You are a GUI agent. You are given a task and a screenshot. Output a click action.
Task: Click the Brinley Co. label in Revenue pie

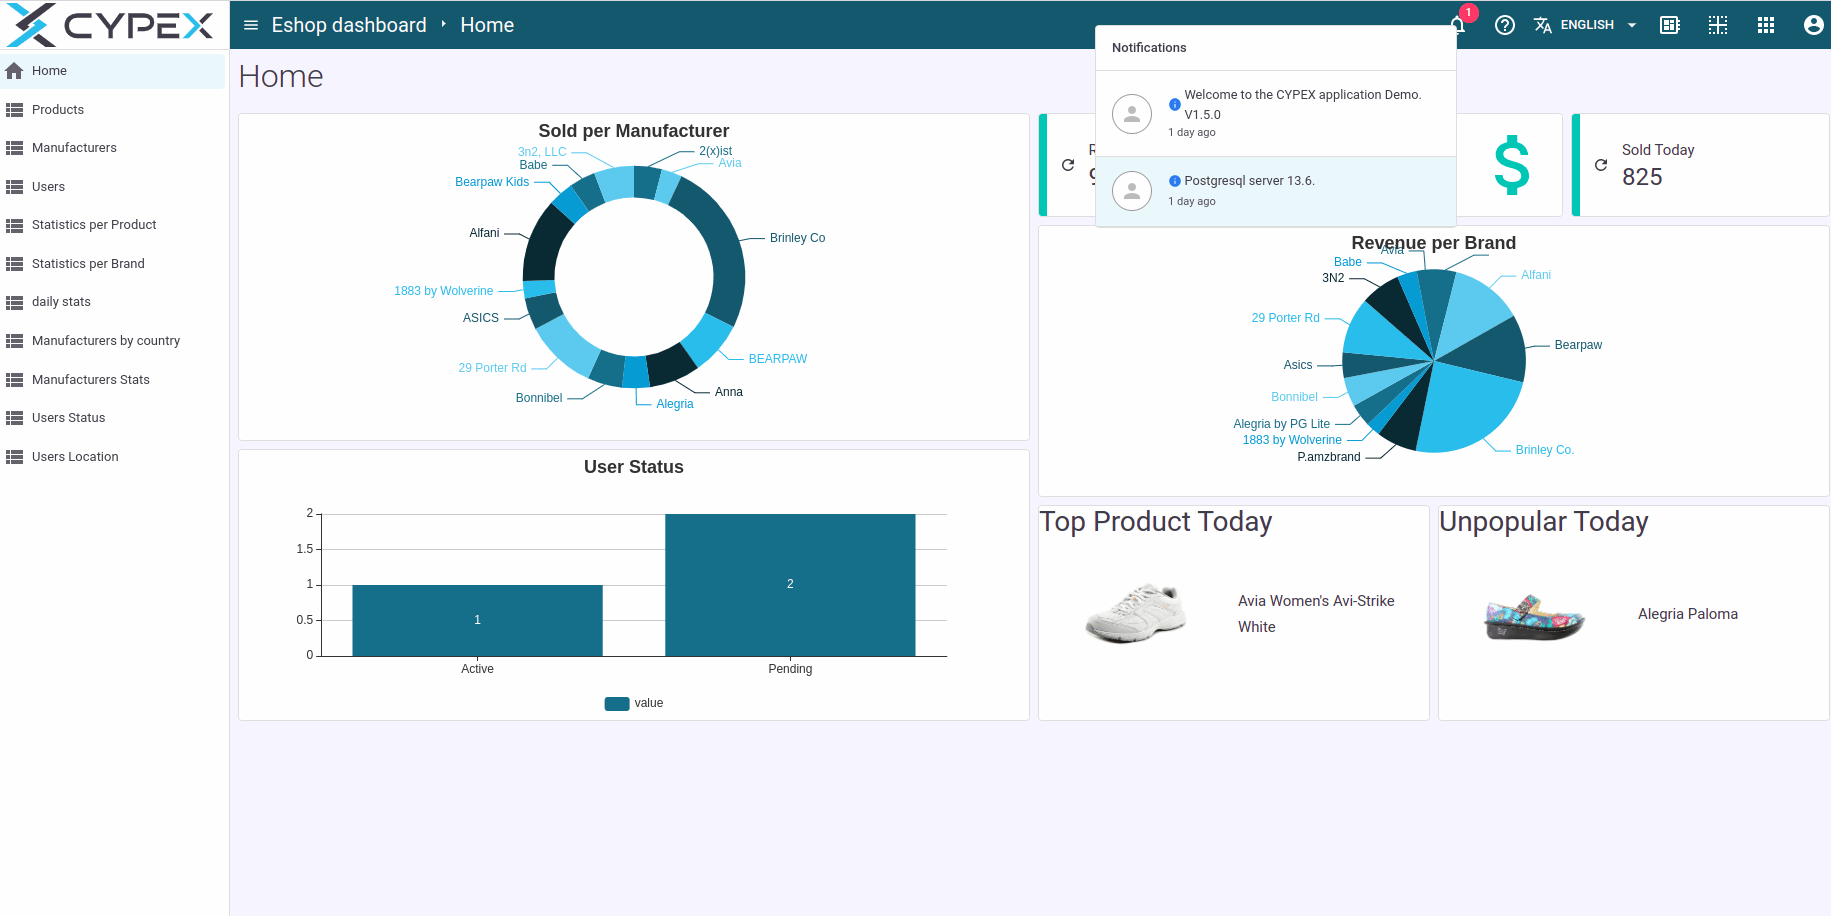[x=1544, y=450]
